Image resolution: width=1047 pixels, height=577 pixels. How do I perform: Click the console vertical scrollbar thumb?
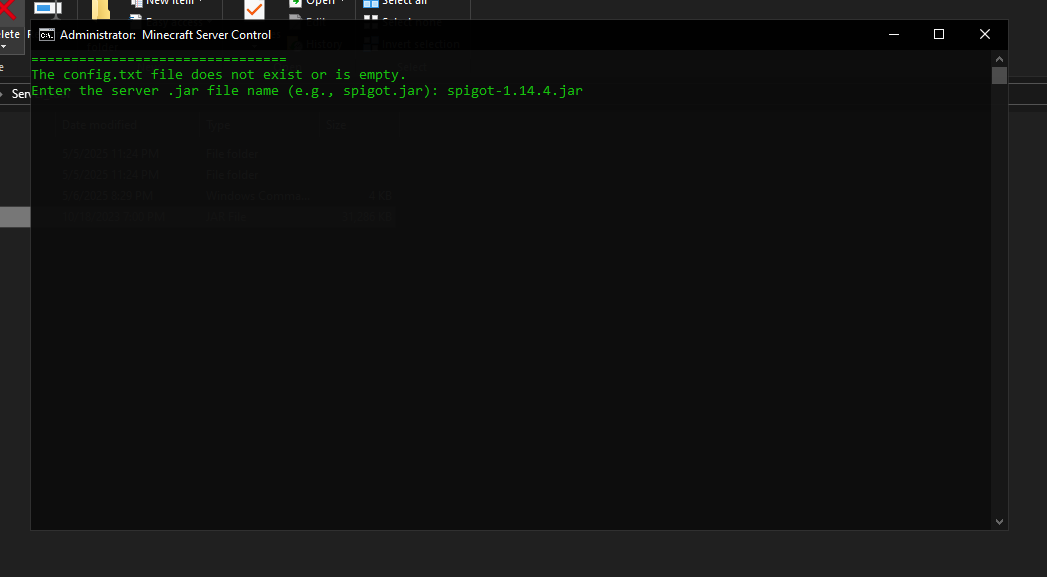pos(999,75)
